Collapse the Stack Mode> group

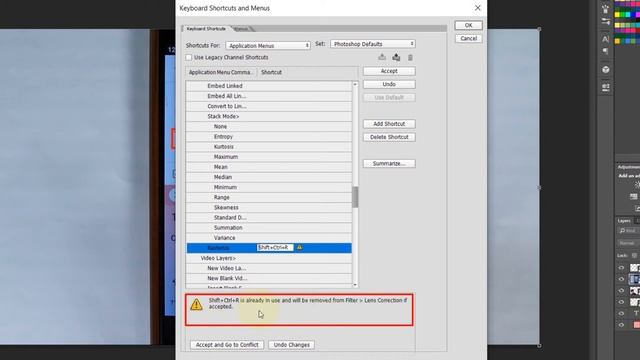(x=269, y=116)
